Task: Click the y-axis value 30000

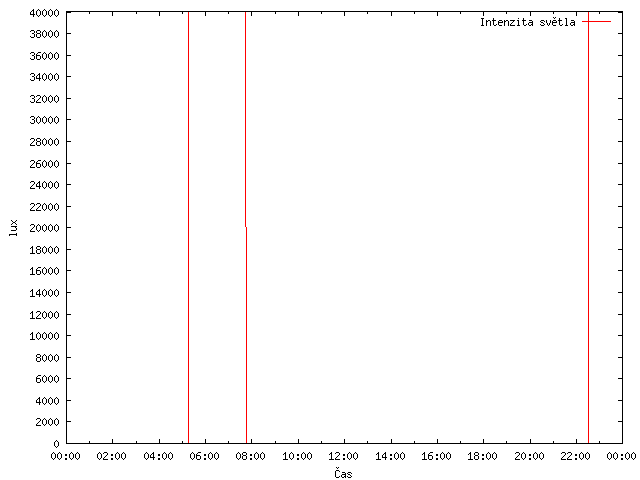Action: [44, 120]
